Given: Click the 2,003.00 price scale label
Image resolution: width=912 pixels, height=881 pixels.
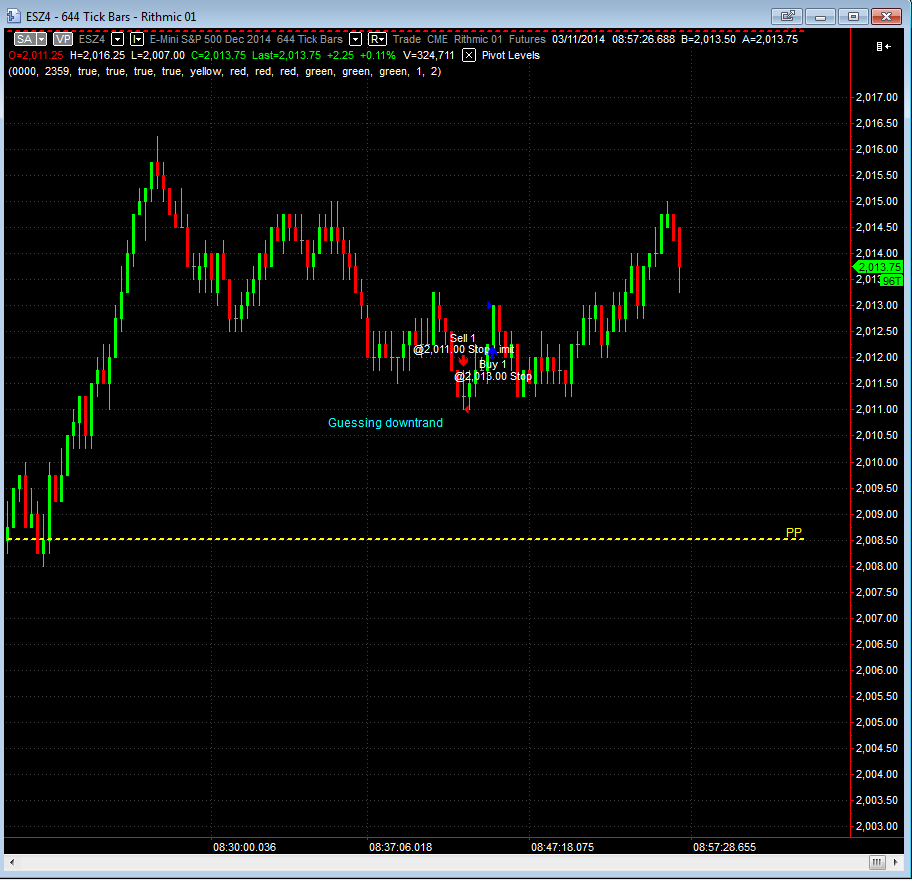Looking at the screenshot, I should (877, 826).
